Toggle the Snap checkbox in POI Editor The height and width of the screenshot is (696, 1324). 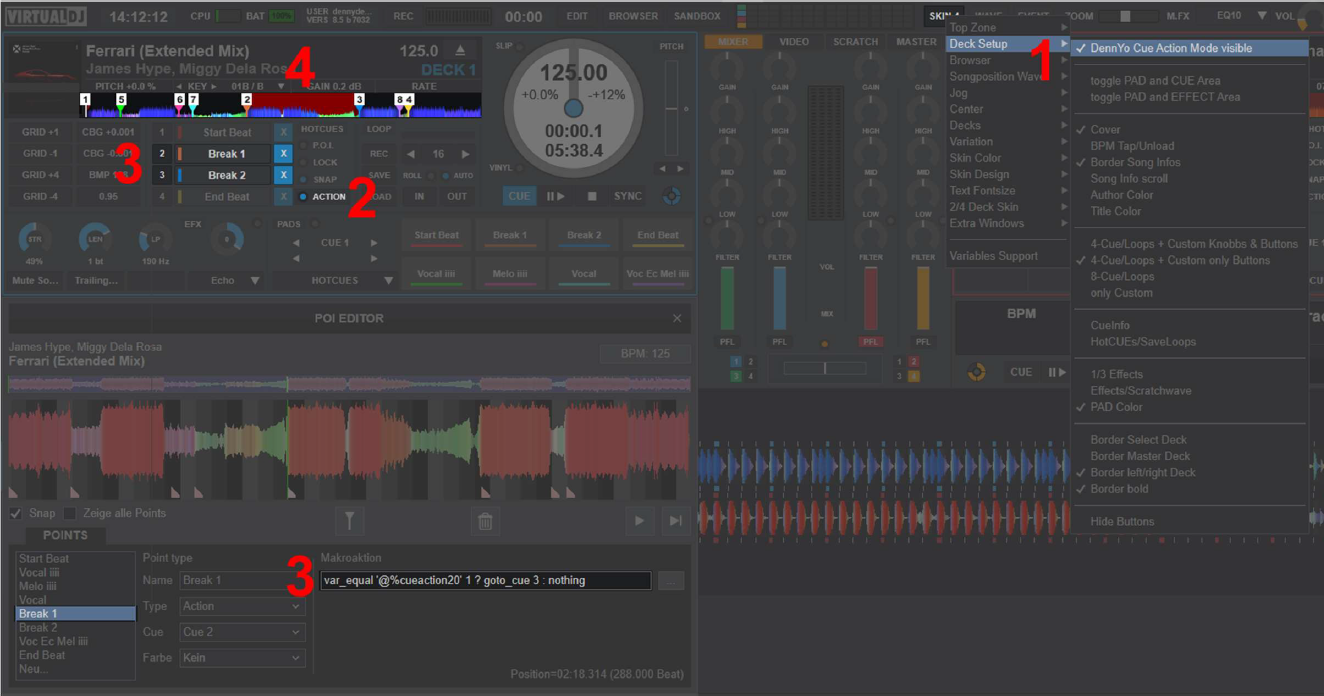[16, 513]
